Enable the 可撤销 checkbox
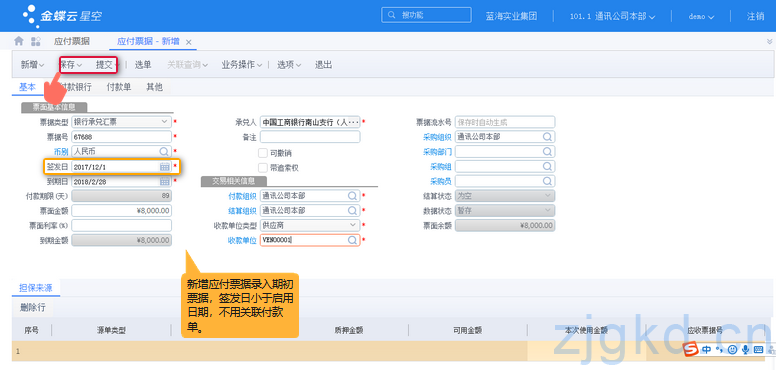776x370 pixels. click(x=263, y=153)
